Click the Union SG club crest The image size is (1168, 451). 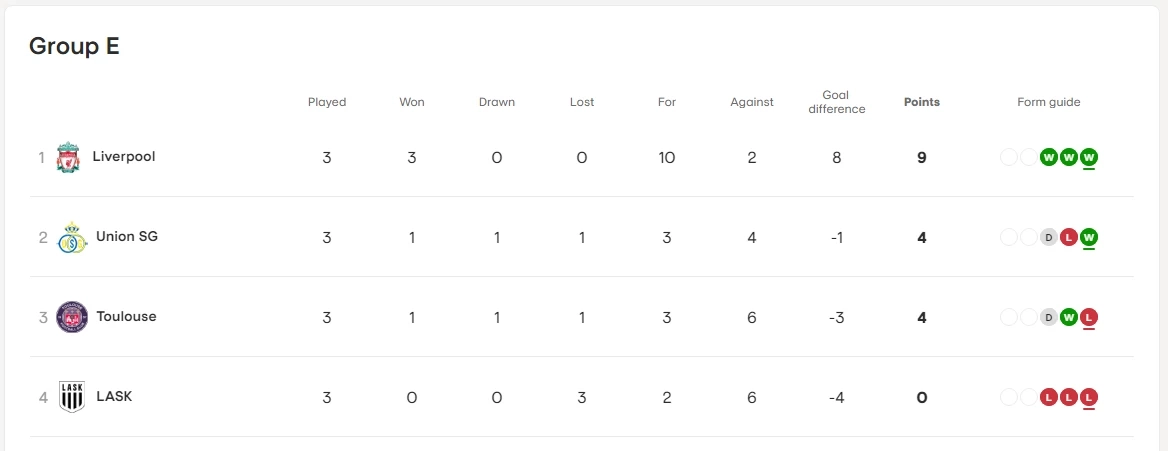pyautogui.click(x=72, y=237)
